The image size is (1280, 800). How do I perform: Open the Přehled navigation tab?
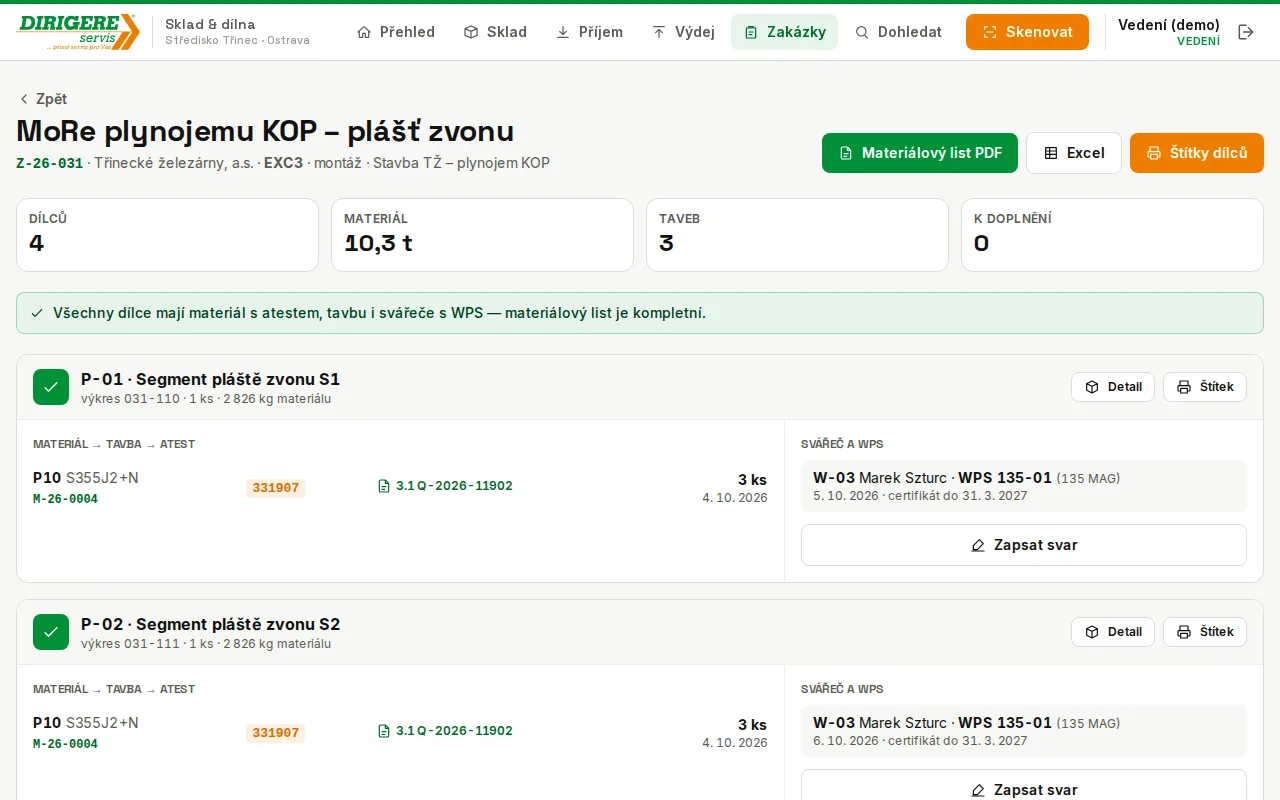point(396,32)
